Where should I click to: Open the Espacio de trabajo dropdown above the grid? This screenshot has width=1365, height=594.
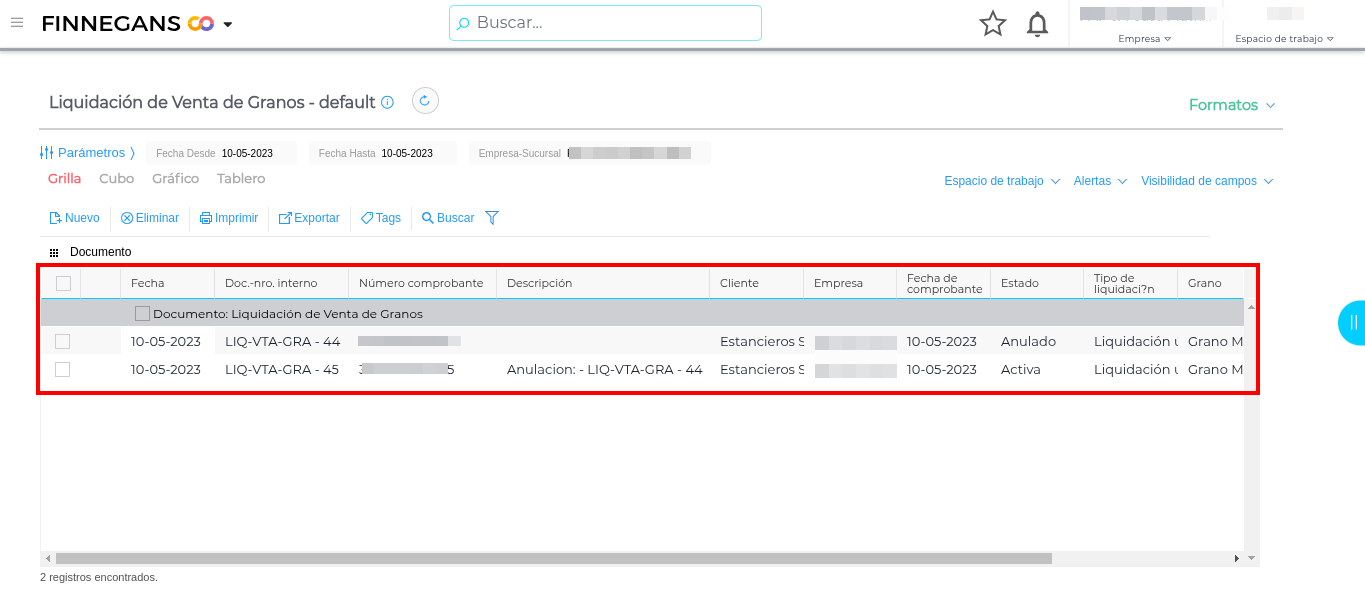point(1002,181)
